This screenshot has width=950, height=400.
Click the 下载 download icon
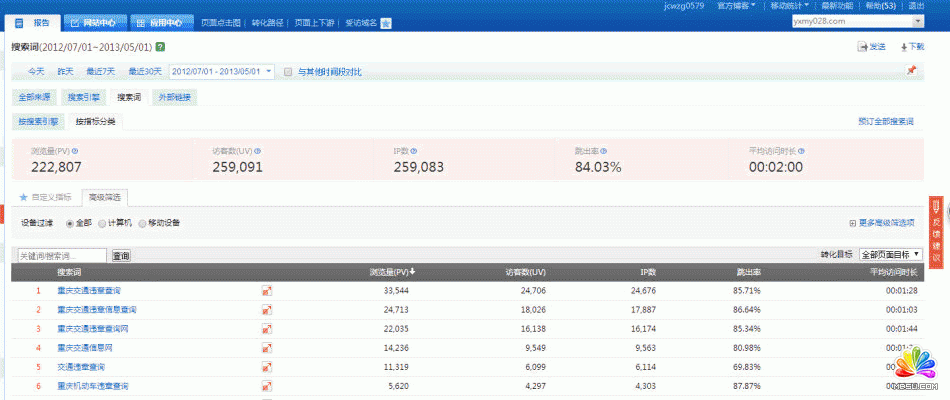click(904, 47)
